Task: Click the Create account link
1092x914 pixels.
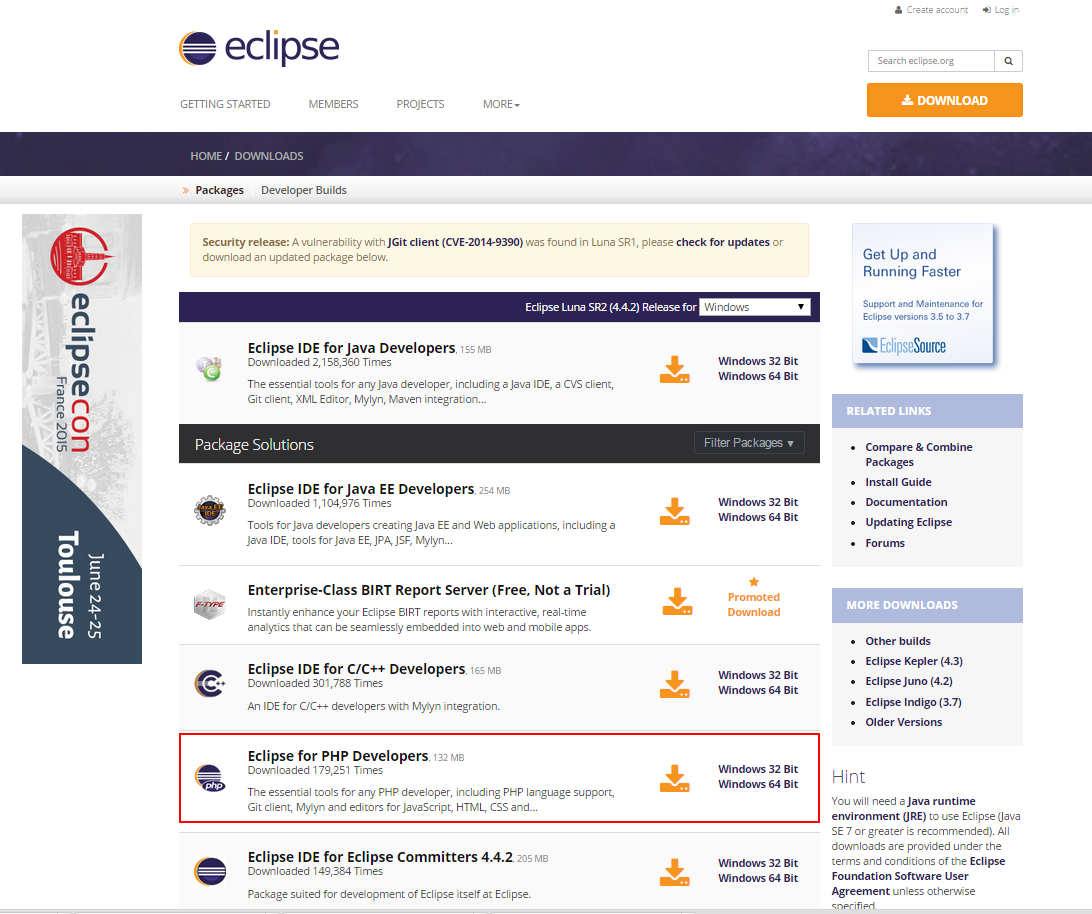Action: coord(931,10)
